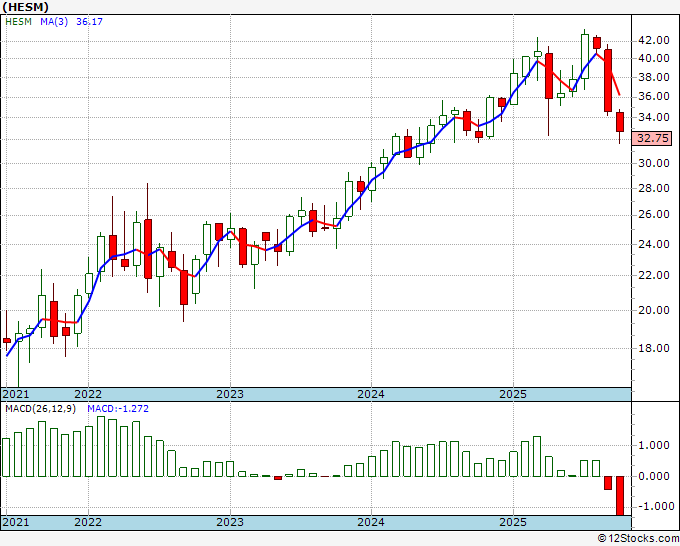This screenshot has height=546, width=680.
Task: Click the -1.000 MACD axis label
Action: [654, 507]
